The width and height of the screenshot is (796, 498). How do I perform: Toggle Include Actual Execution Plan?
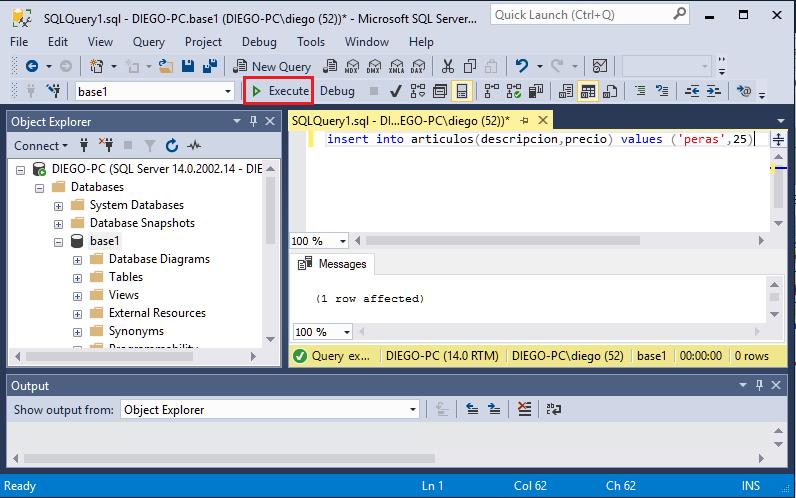point(491,91)
